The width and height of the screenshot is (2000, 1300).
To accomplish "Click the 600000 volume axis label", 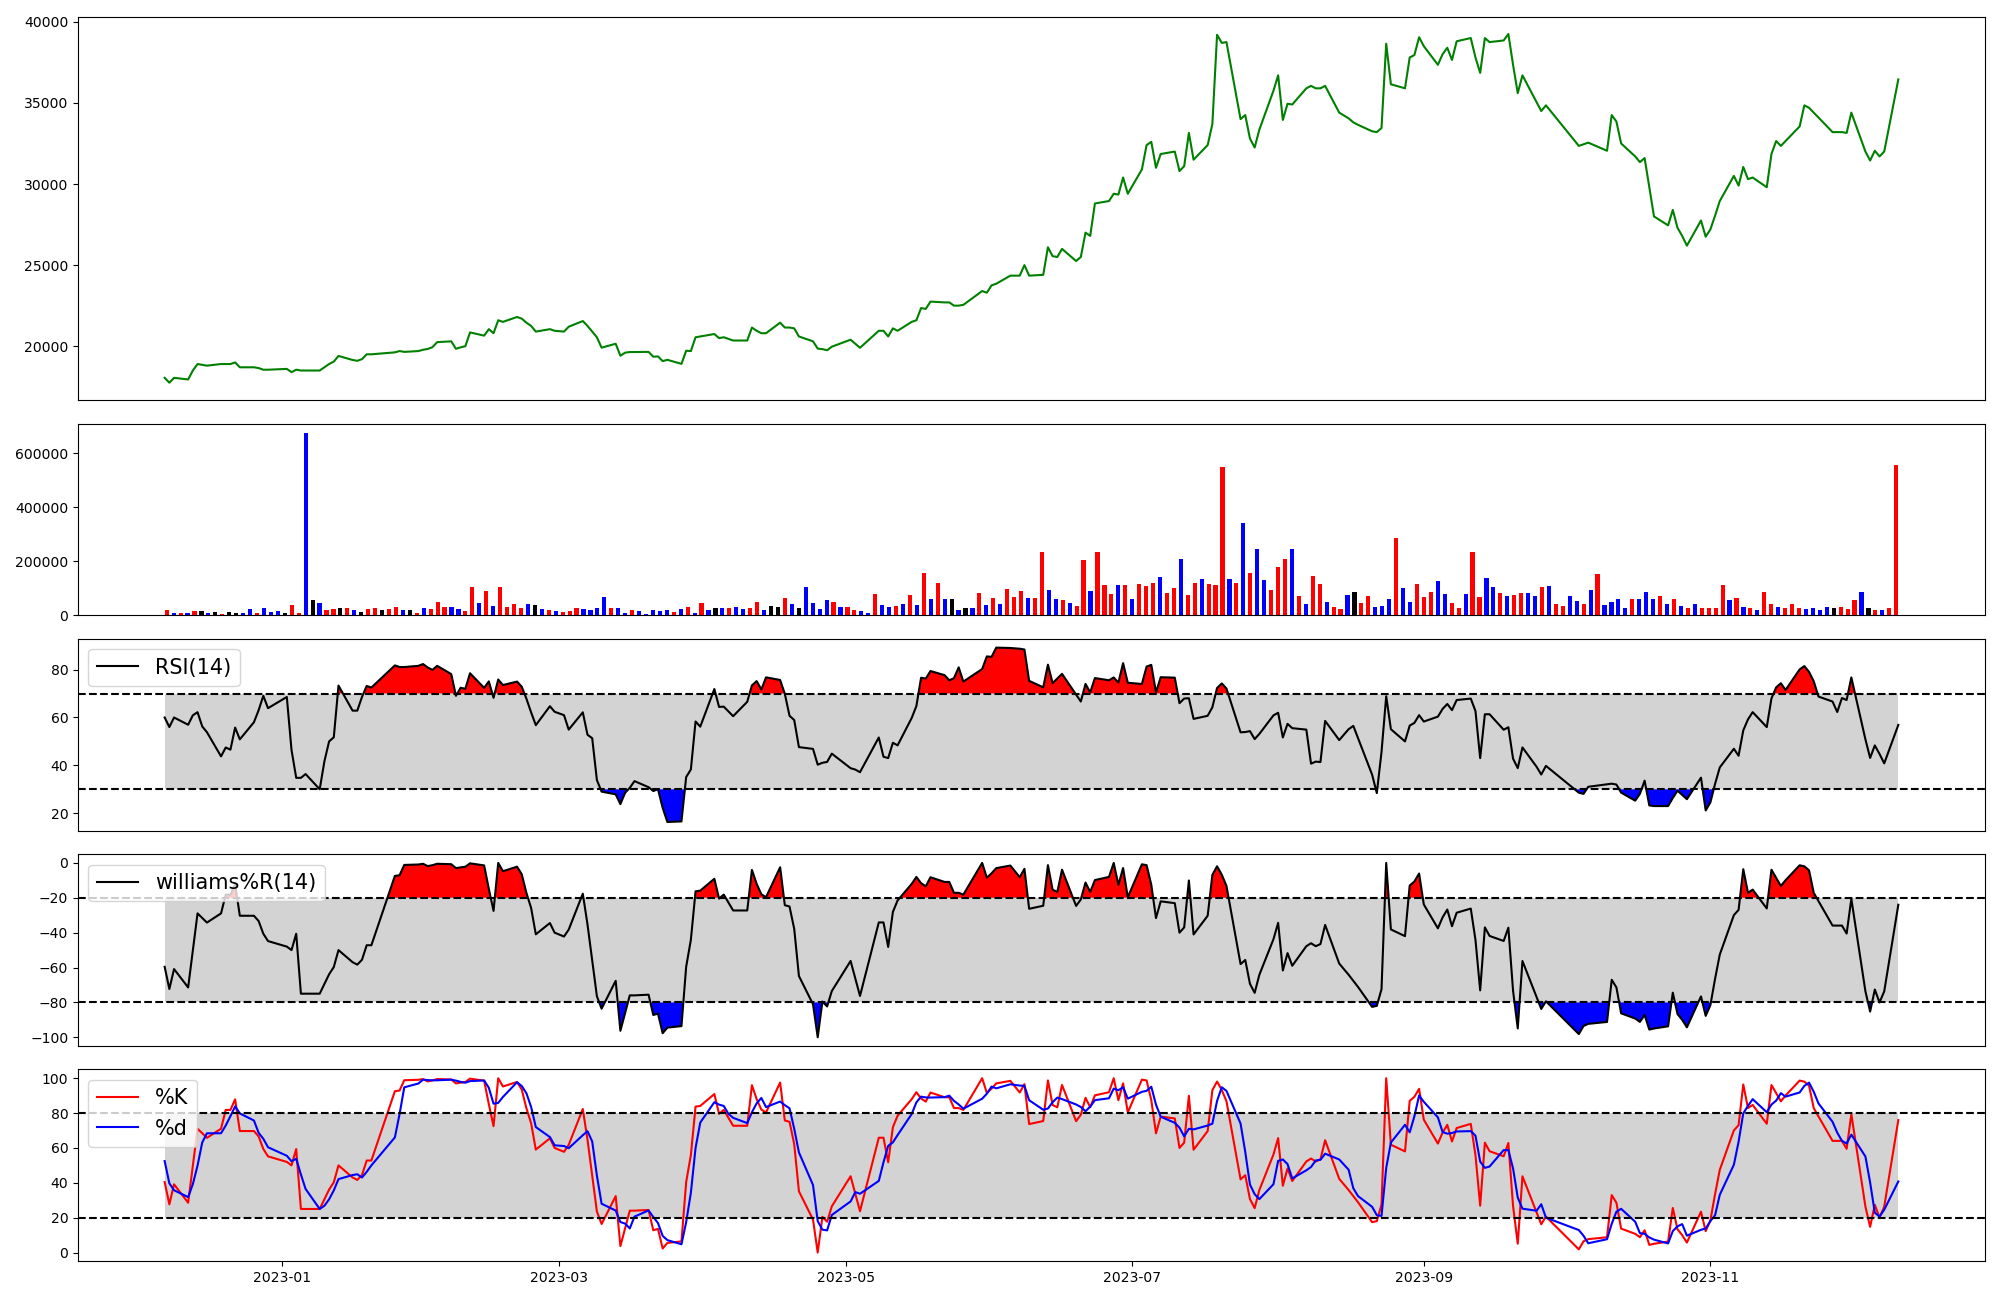I will tap(40, 454).
